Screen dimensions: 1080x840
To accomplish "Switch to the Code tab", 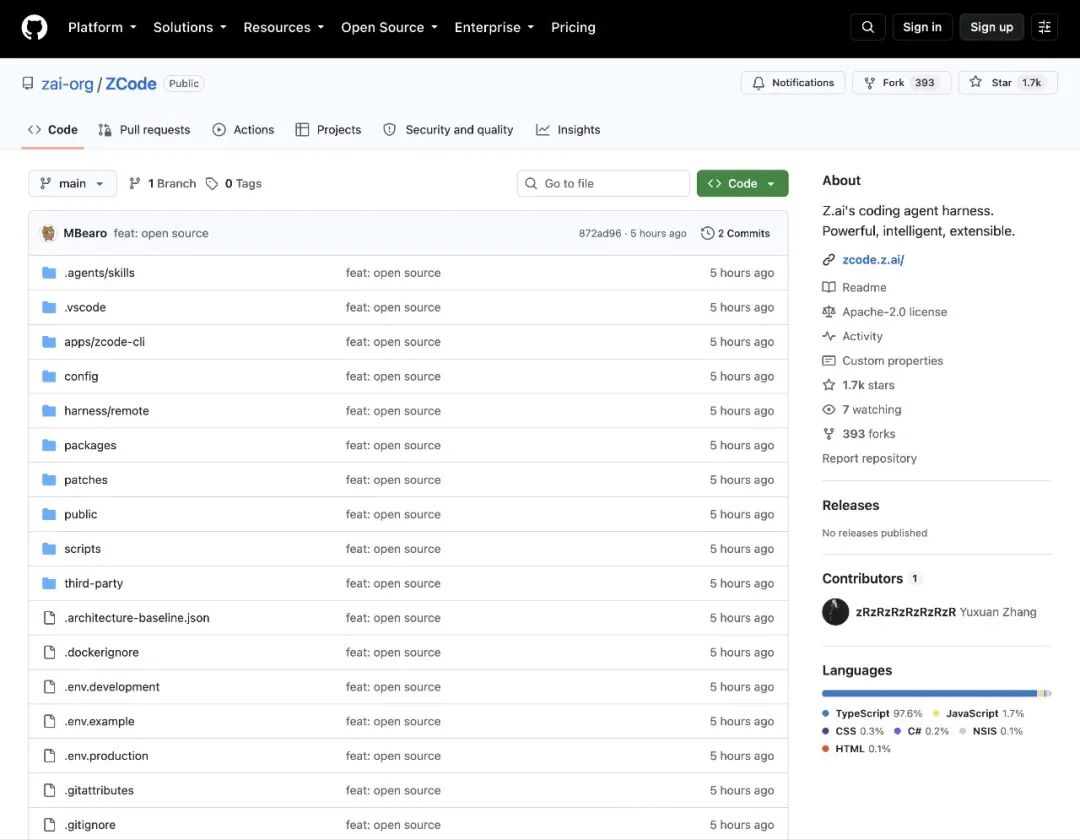I will click(x=52, y=129).
